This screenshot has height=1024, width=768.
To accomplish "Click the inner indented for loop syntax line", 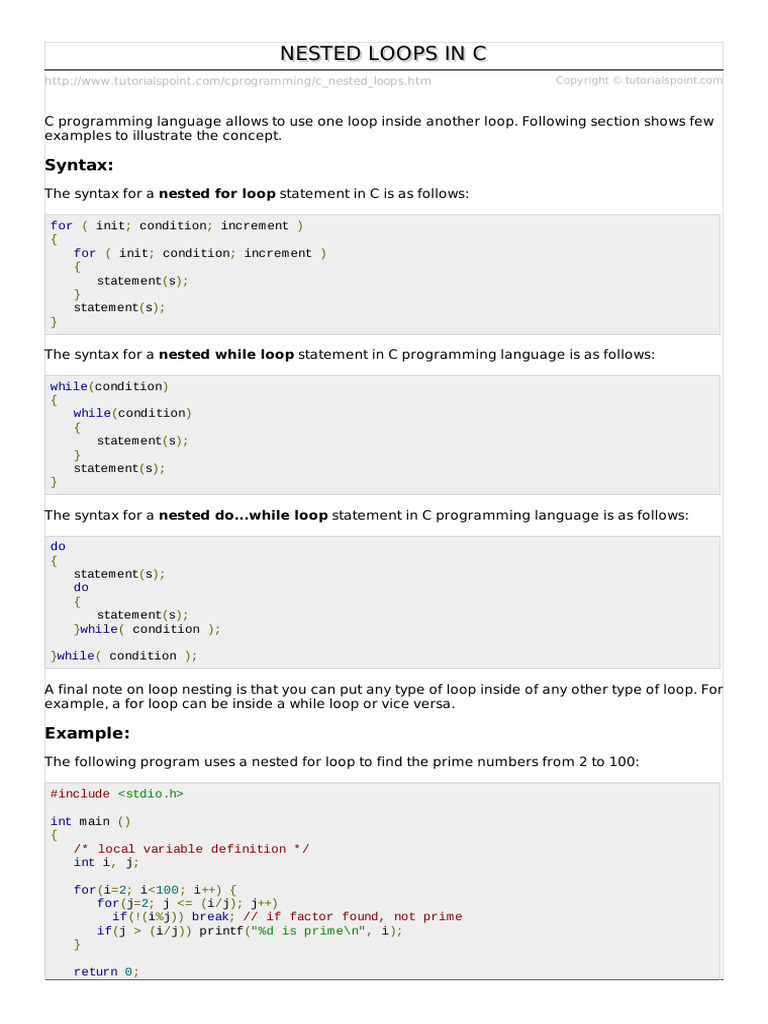I will click(200, 253).
